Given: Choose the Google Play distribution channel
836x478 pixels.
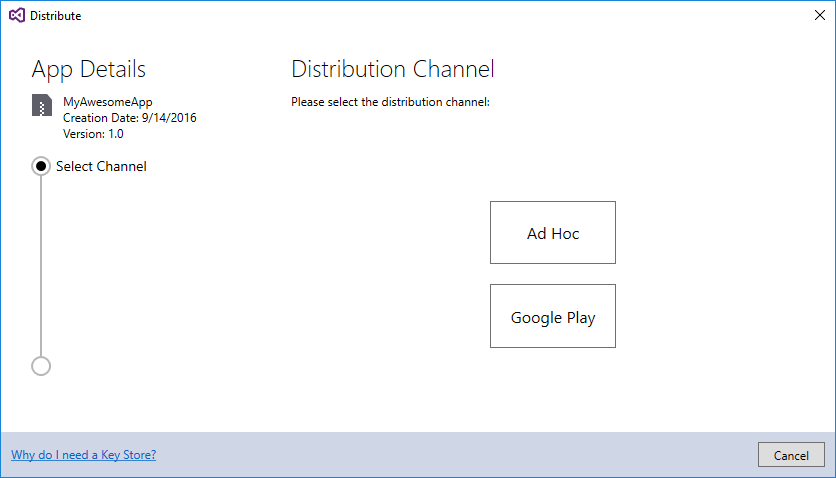Looking at the screenshot, I should point(553,316).
